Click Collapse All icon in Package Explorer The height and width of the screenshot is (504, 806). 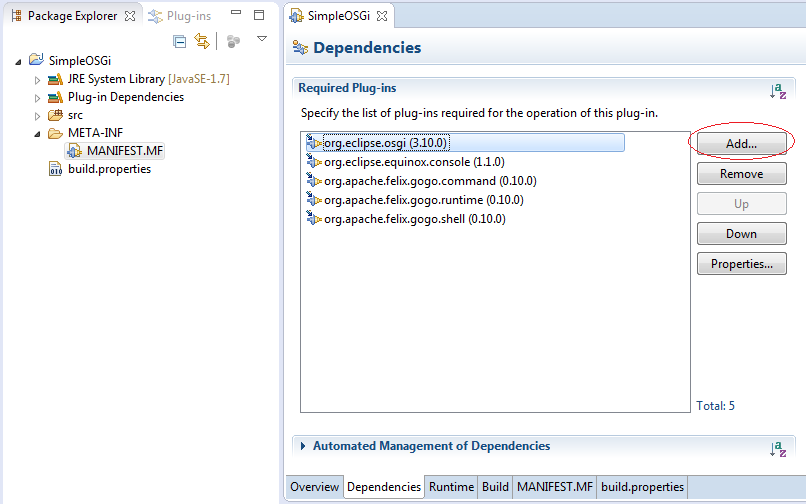[179, 41]
